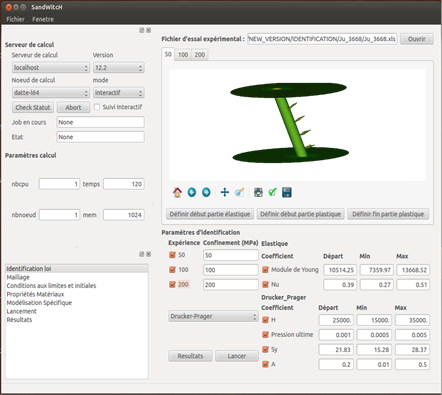Image resolution: width=442 pixels, height=395 pixels.
Task: Float the lower-left steps panel
Action: pyautogui.click(x=142, y=254)
